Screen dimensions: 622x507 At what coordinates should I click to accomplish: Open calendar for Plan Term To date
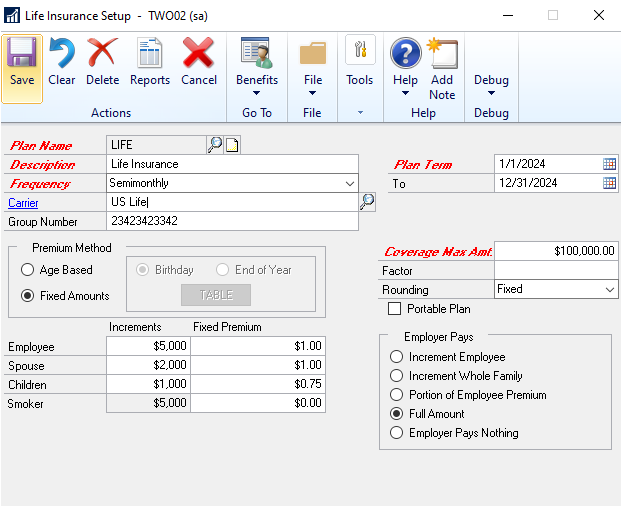coord(609,183)
